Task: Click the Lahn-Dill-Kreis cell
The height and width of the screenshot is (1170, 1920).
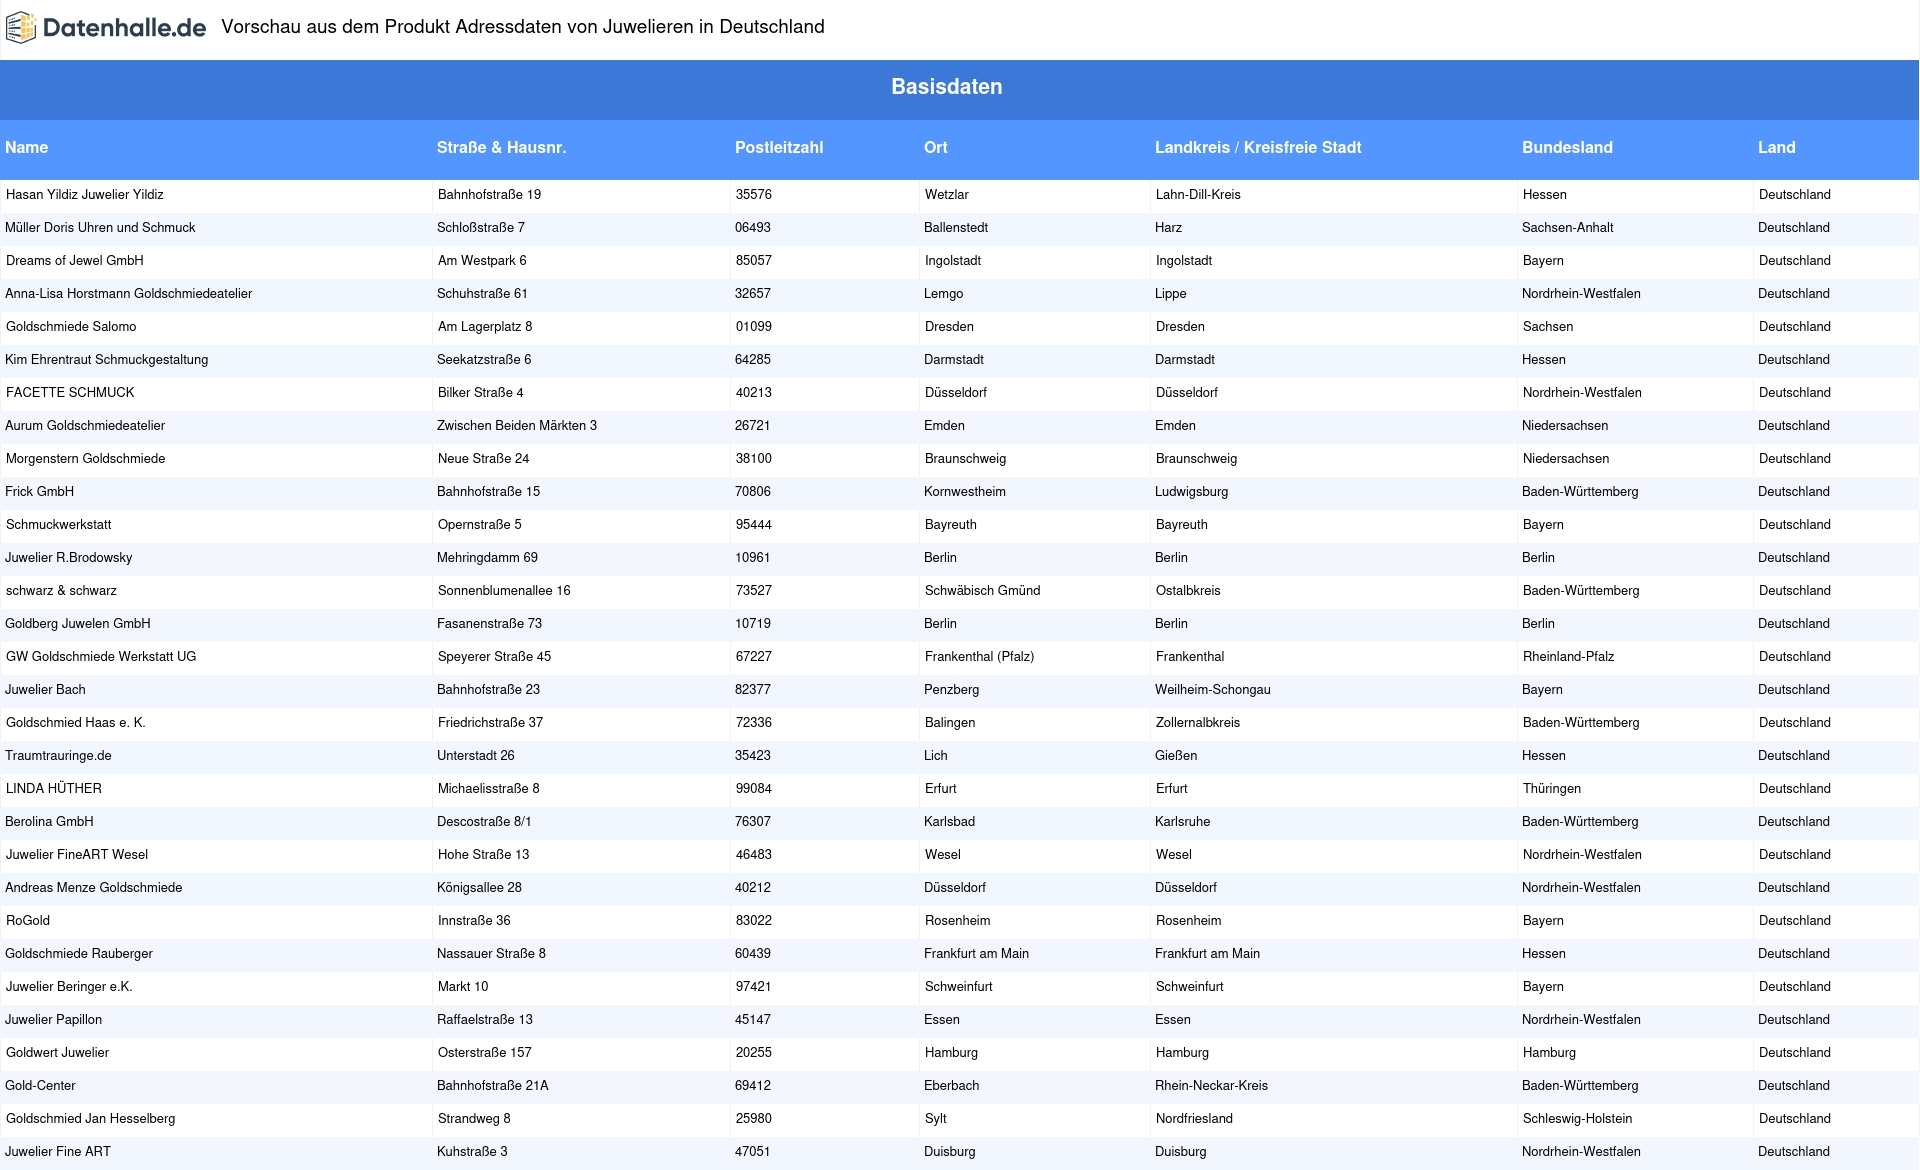Action: (1198, 195)
